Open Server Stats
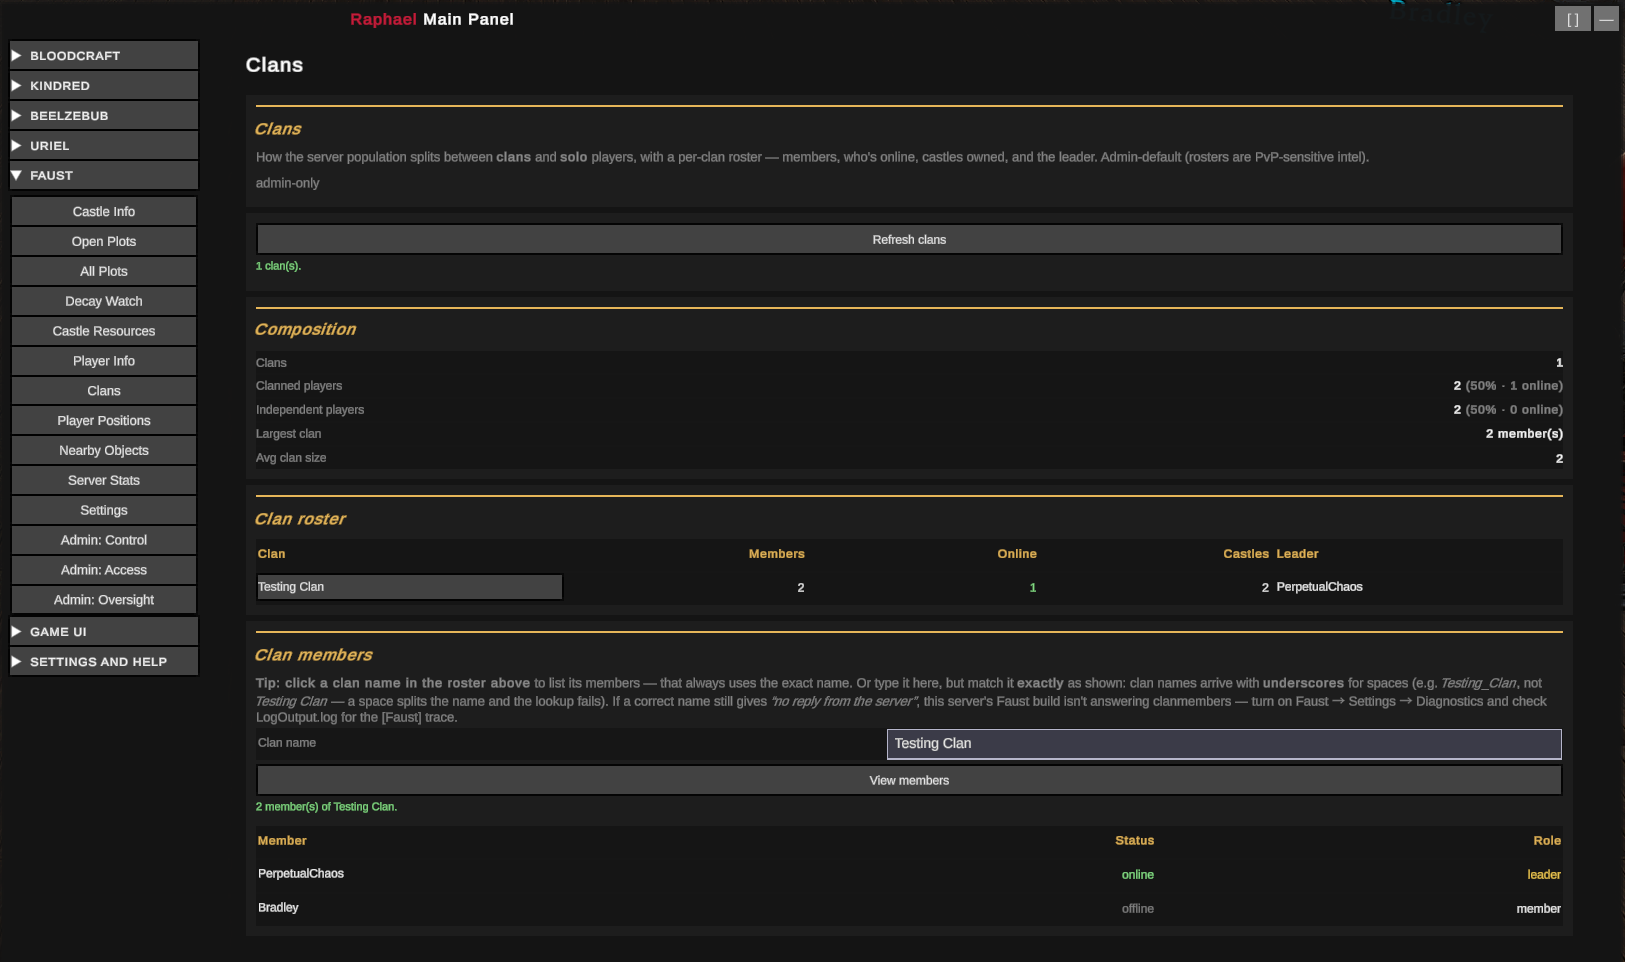1625x962 pixels. click(104, 481)
